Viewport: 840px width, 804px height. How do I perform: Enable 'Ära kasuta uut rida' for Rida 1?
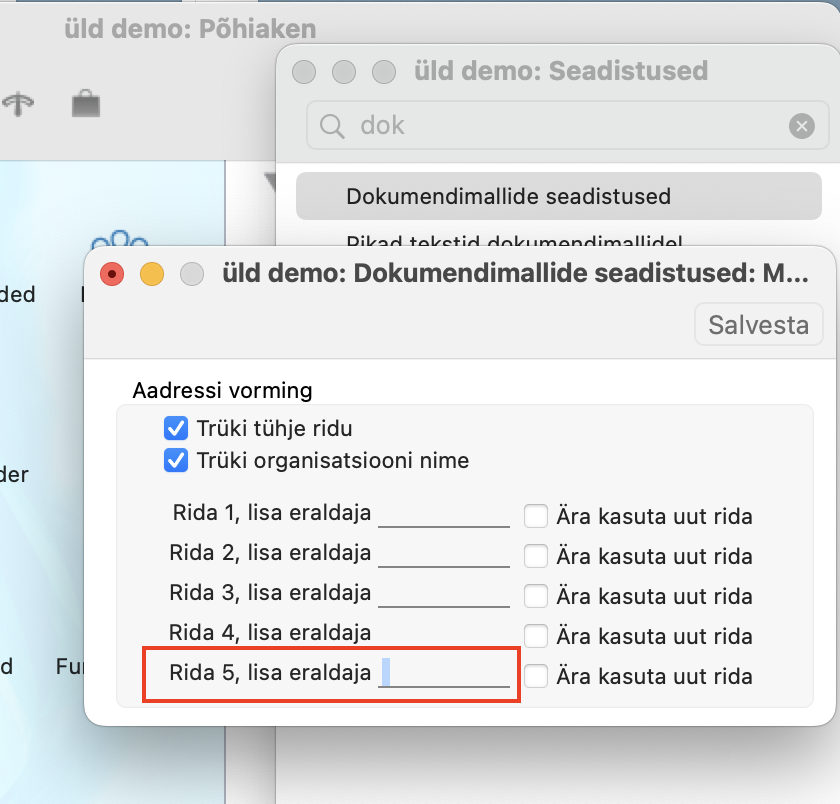click(536, 516)
